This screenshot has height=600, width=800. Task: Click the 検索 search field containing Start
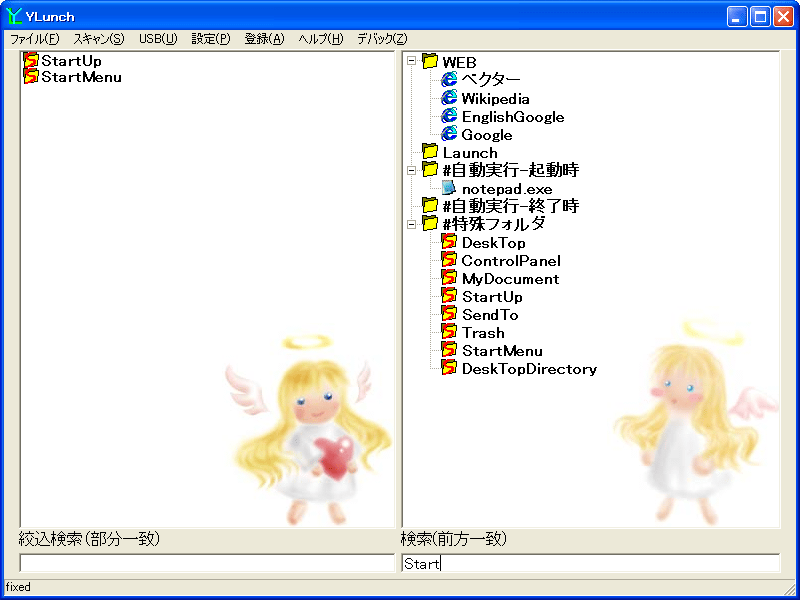590,563
